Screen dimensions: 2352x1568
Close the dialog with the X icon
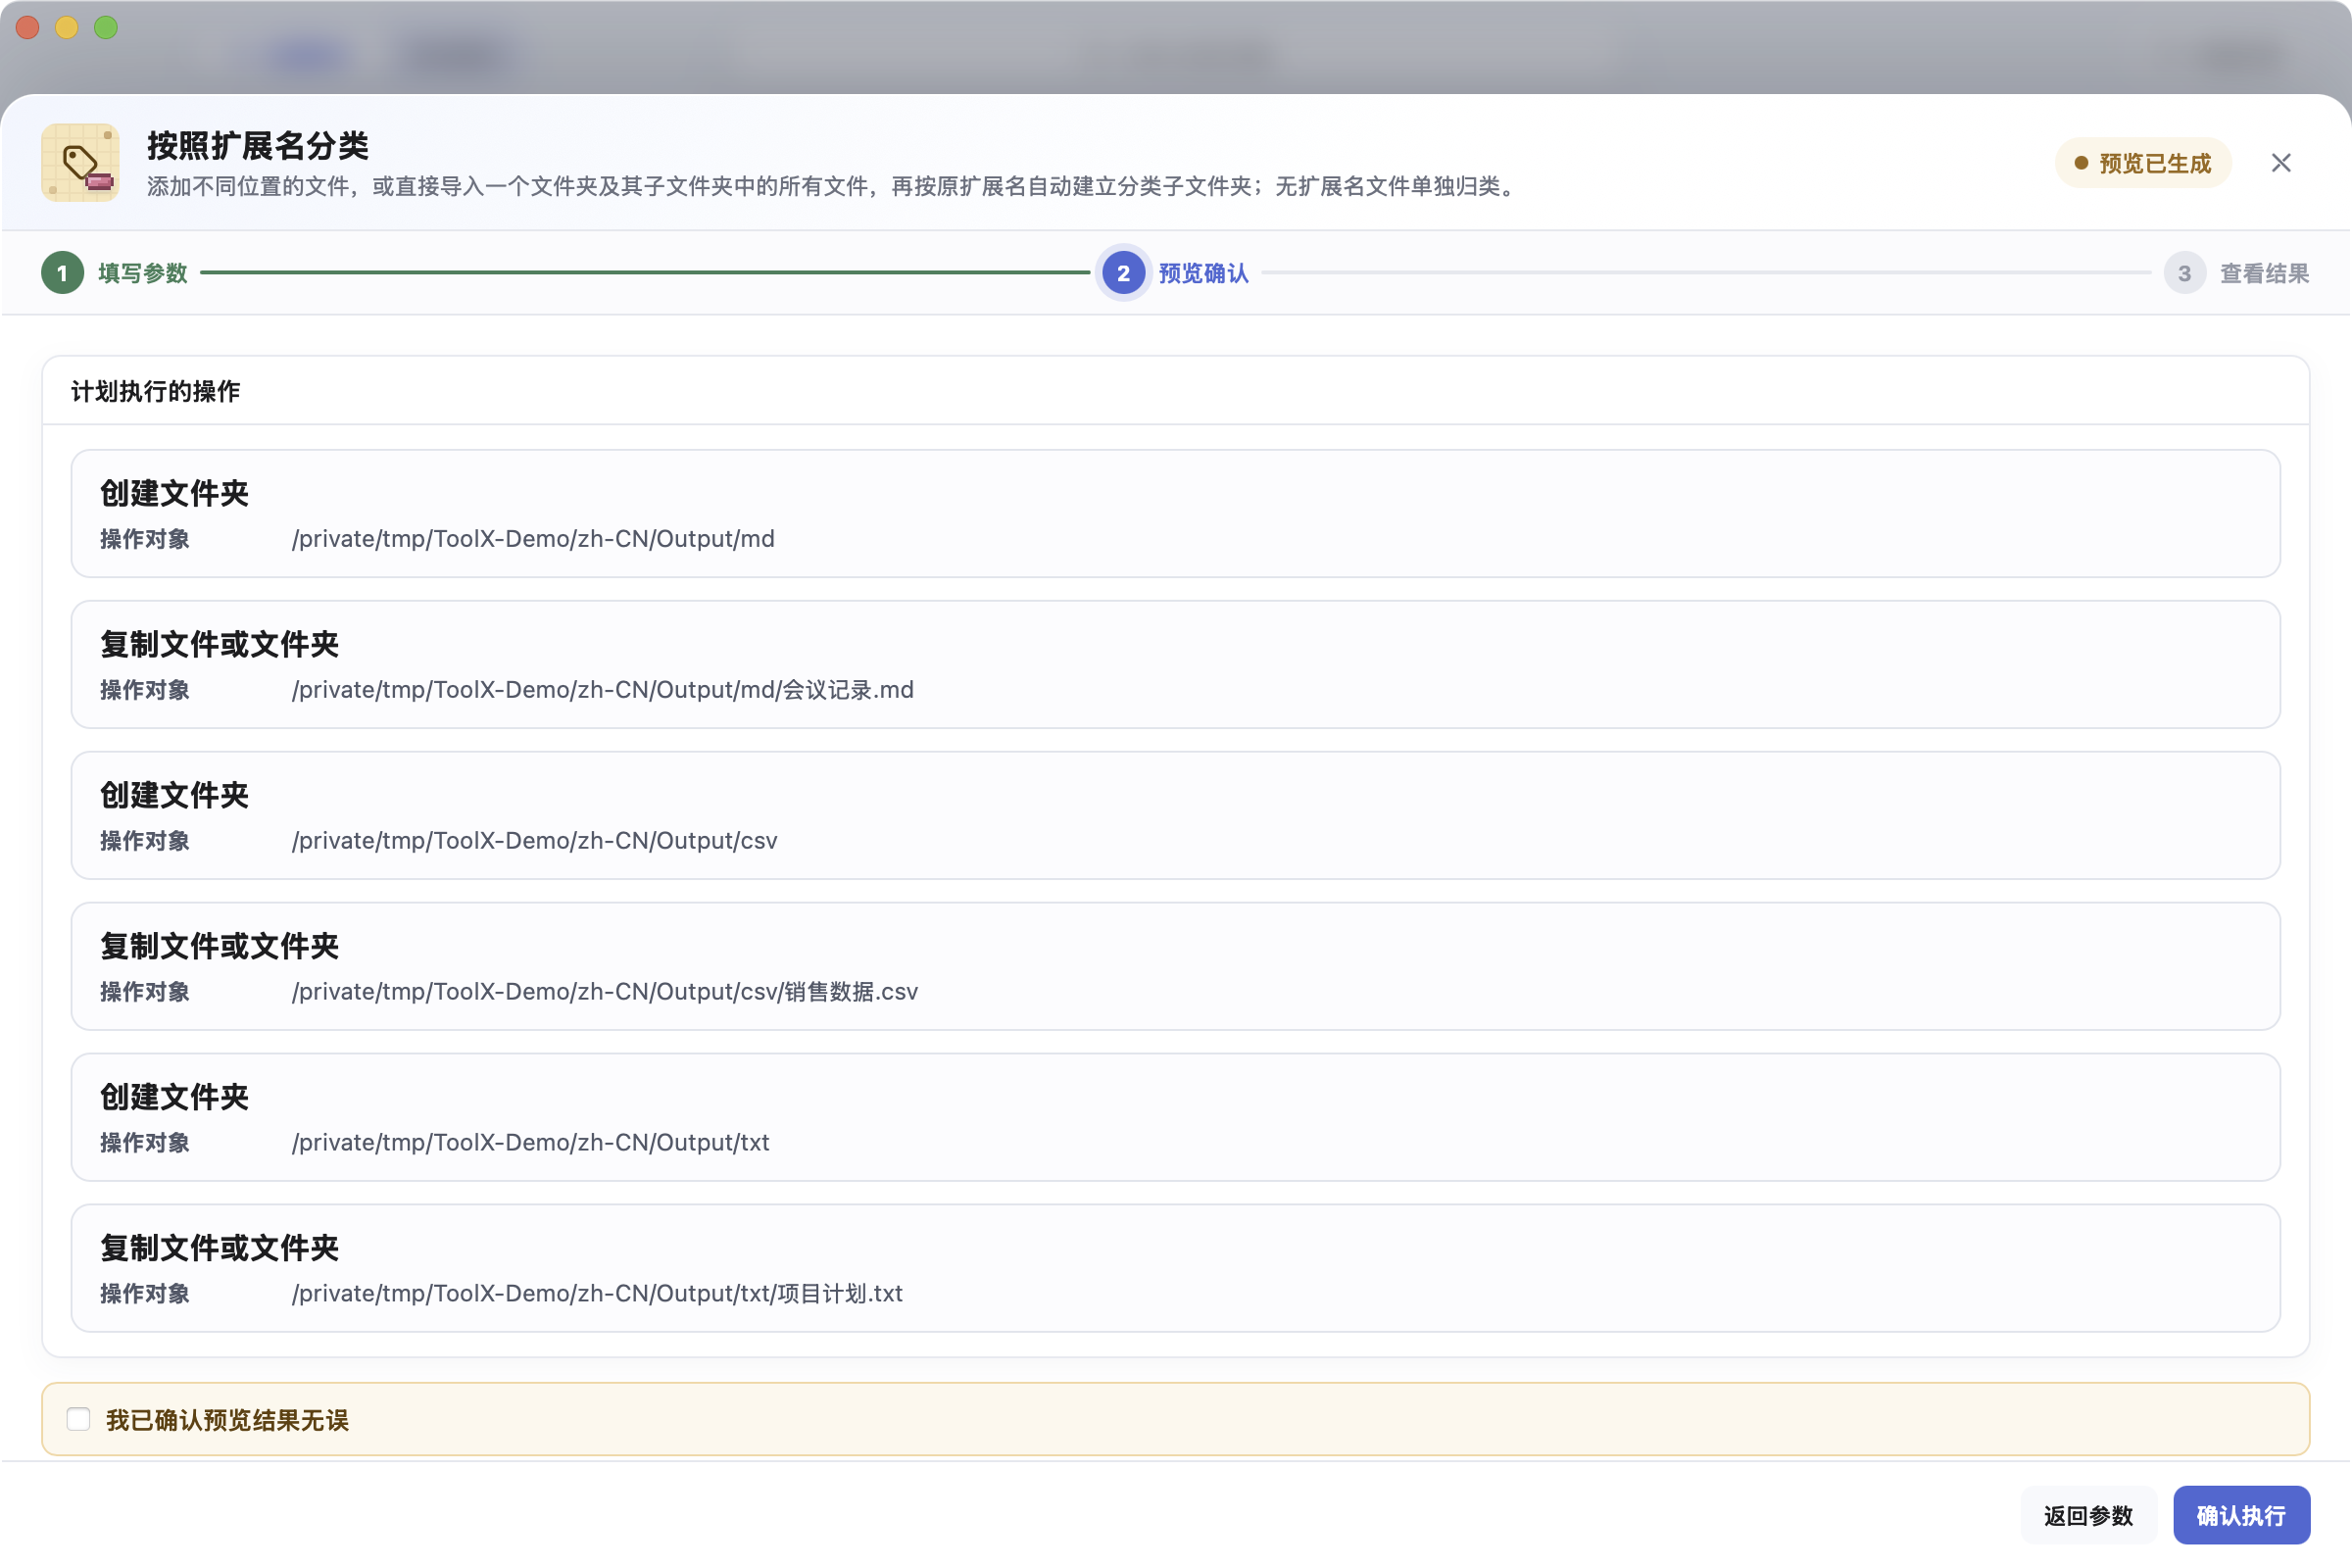coord(2280,163)
